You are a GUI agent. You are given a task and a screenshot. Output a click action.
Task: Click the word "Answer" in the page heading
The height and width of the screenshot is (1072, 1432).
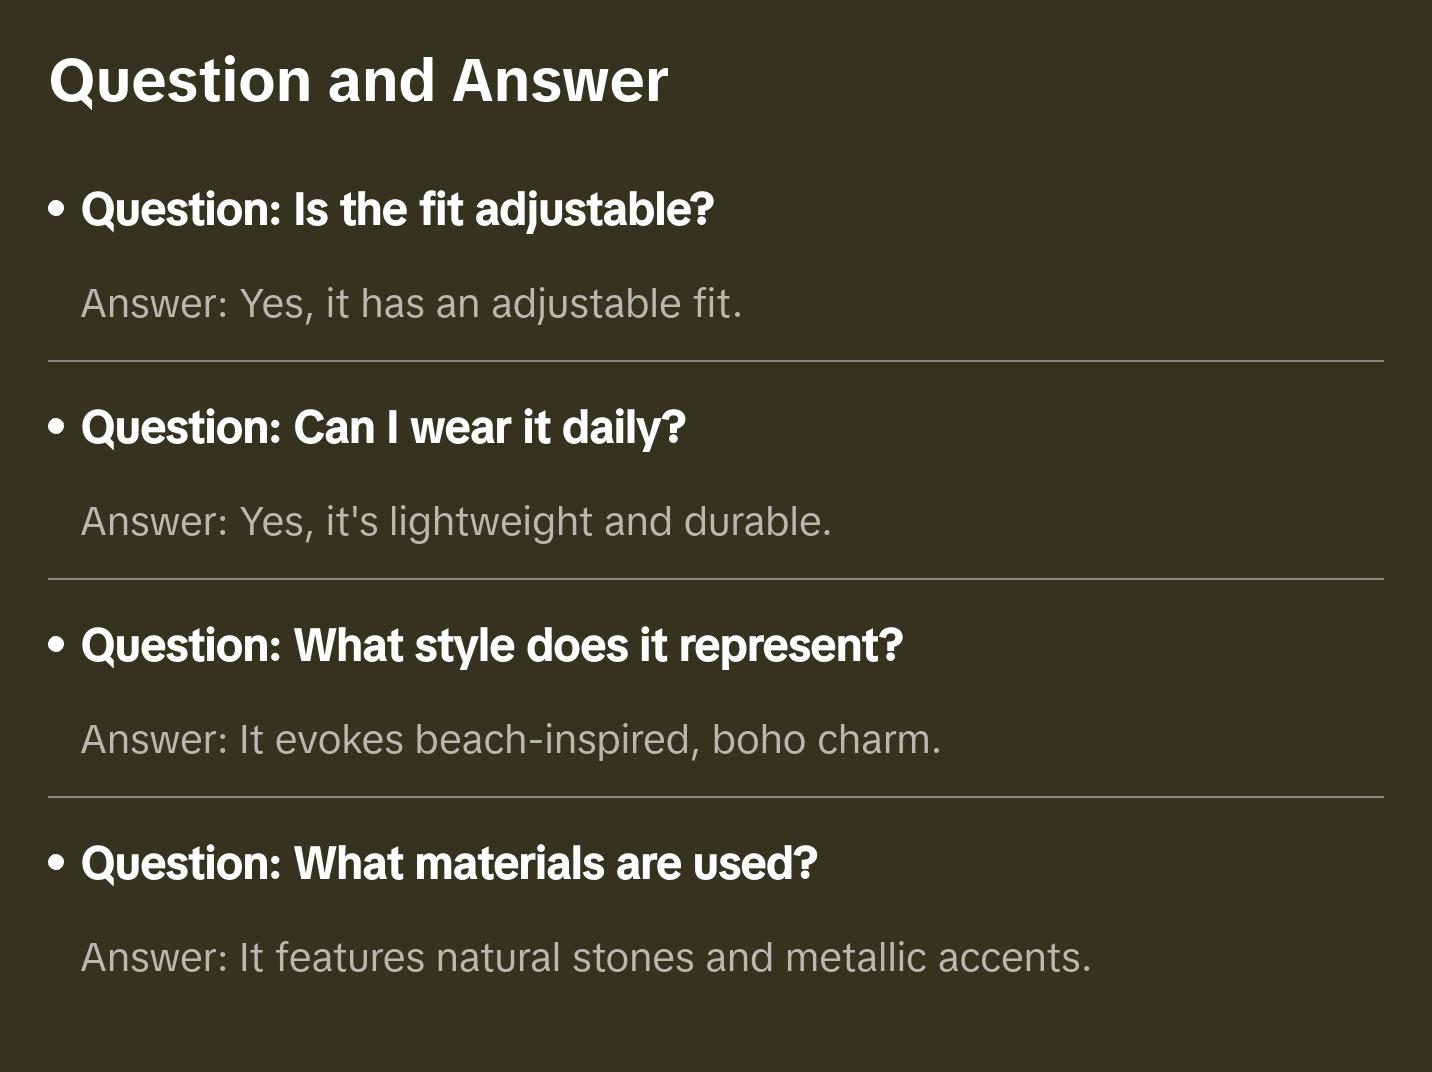pyautogui.click(x=560, y=81)
